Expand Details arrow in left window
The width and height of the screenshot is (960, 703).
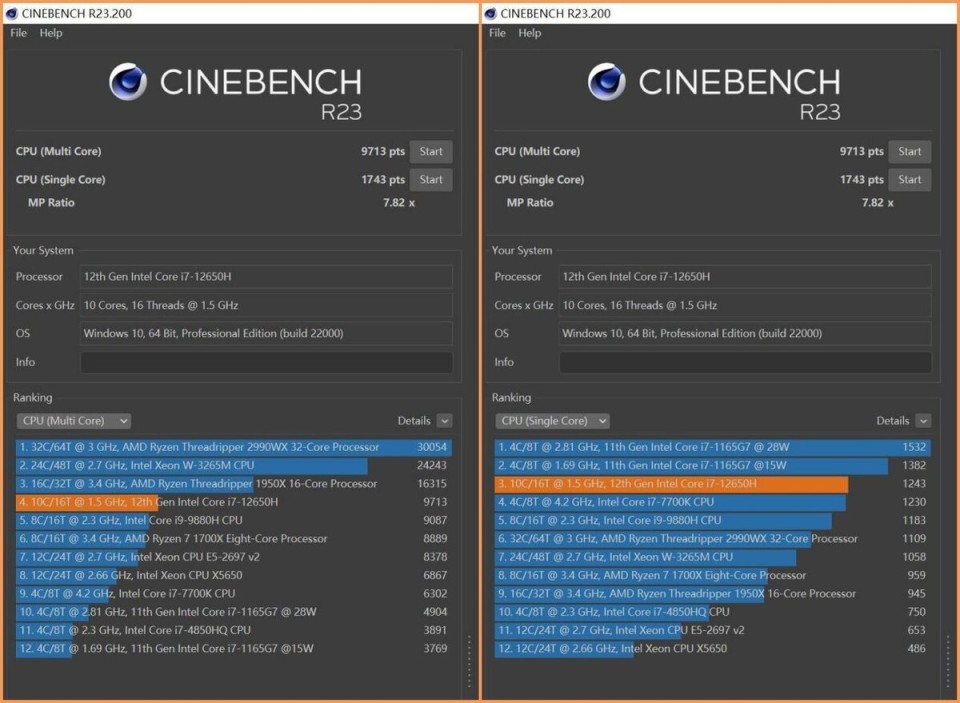(445, 421)
